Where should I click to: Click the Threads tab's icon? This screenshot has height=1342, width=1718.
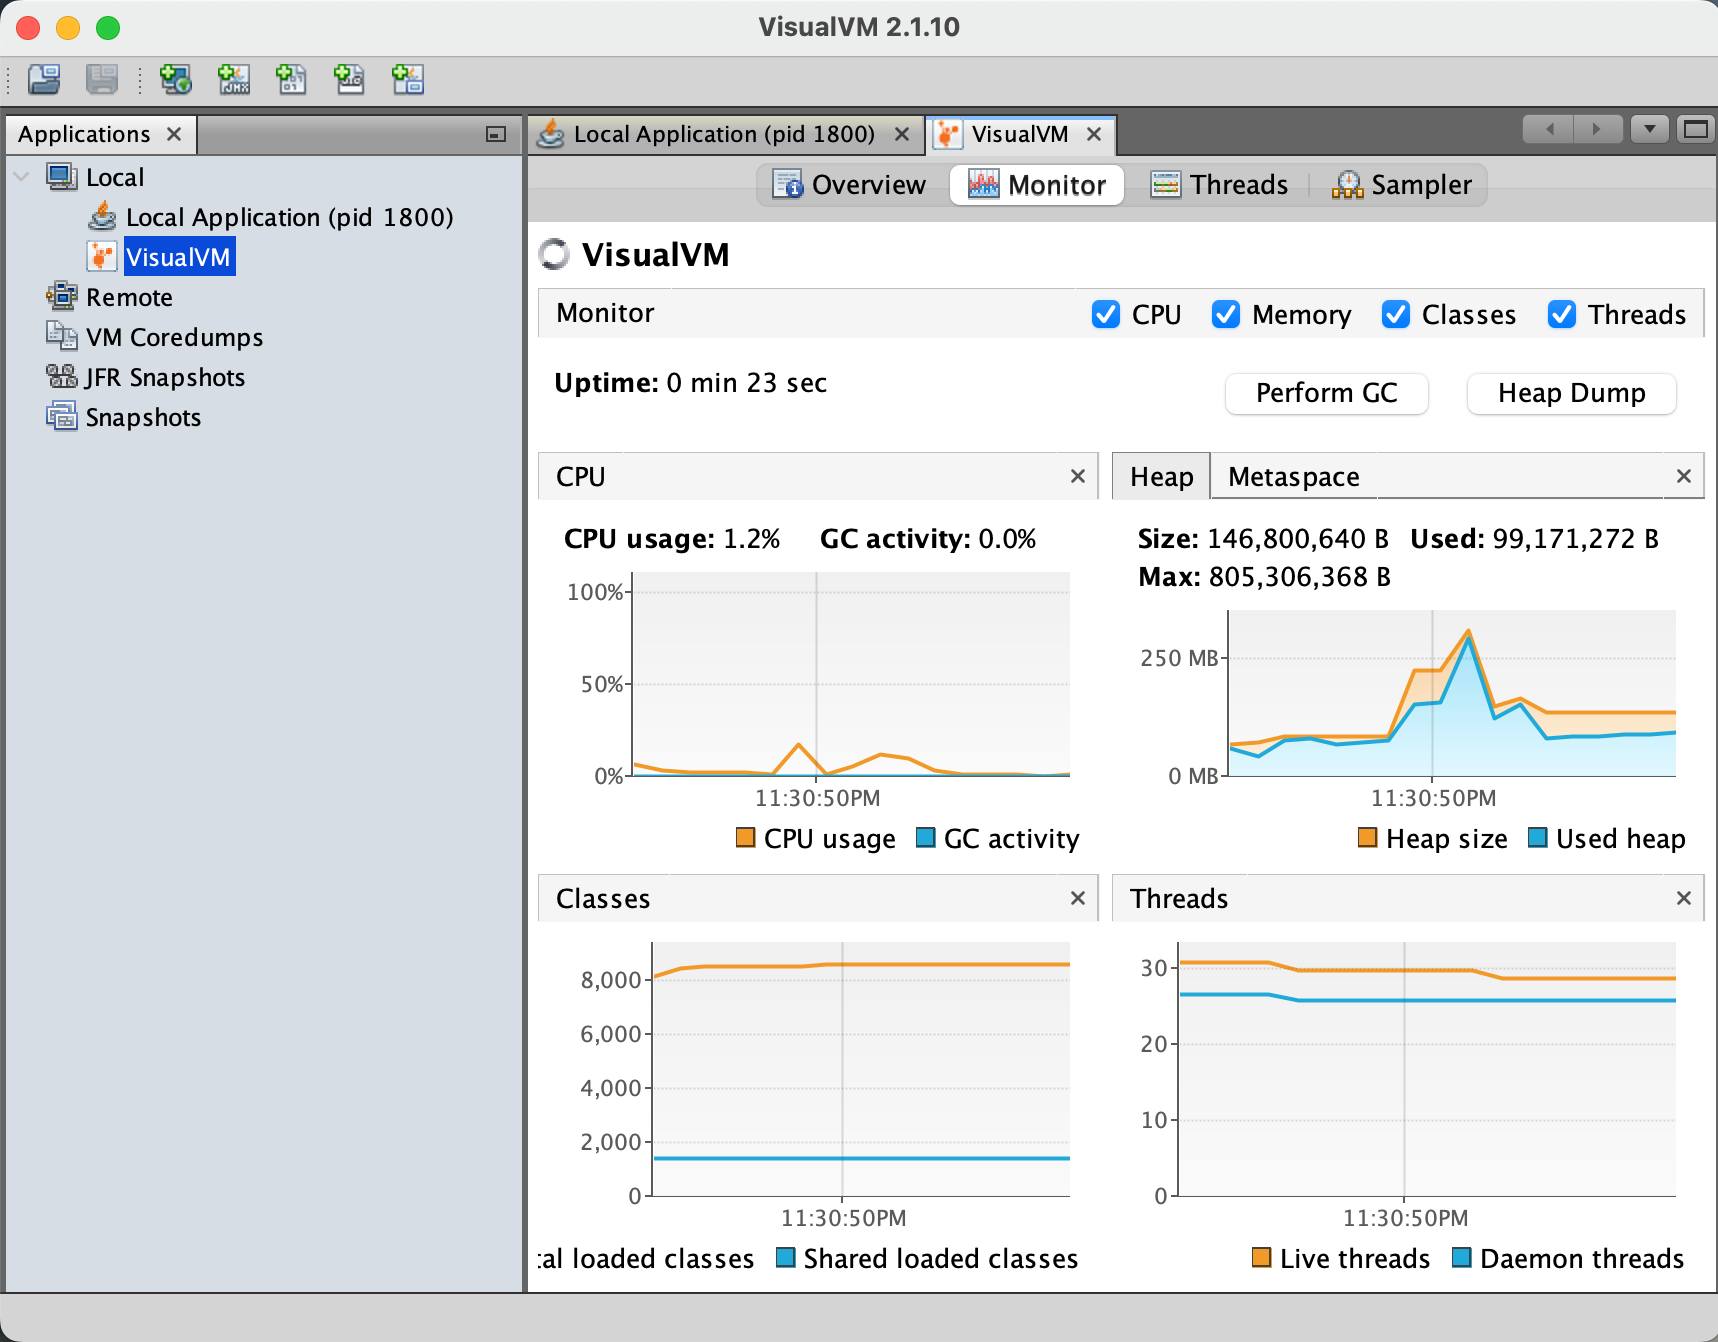click(1166, 185)
